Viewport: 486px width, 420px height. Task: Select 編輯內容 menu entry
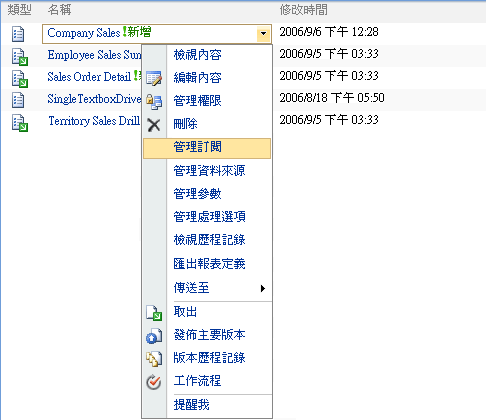[207, 78]
